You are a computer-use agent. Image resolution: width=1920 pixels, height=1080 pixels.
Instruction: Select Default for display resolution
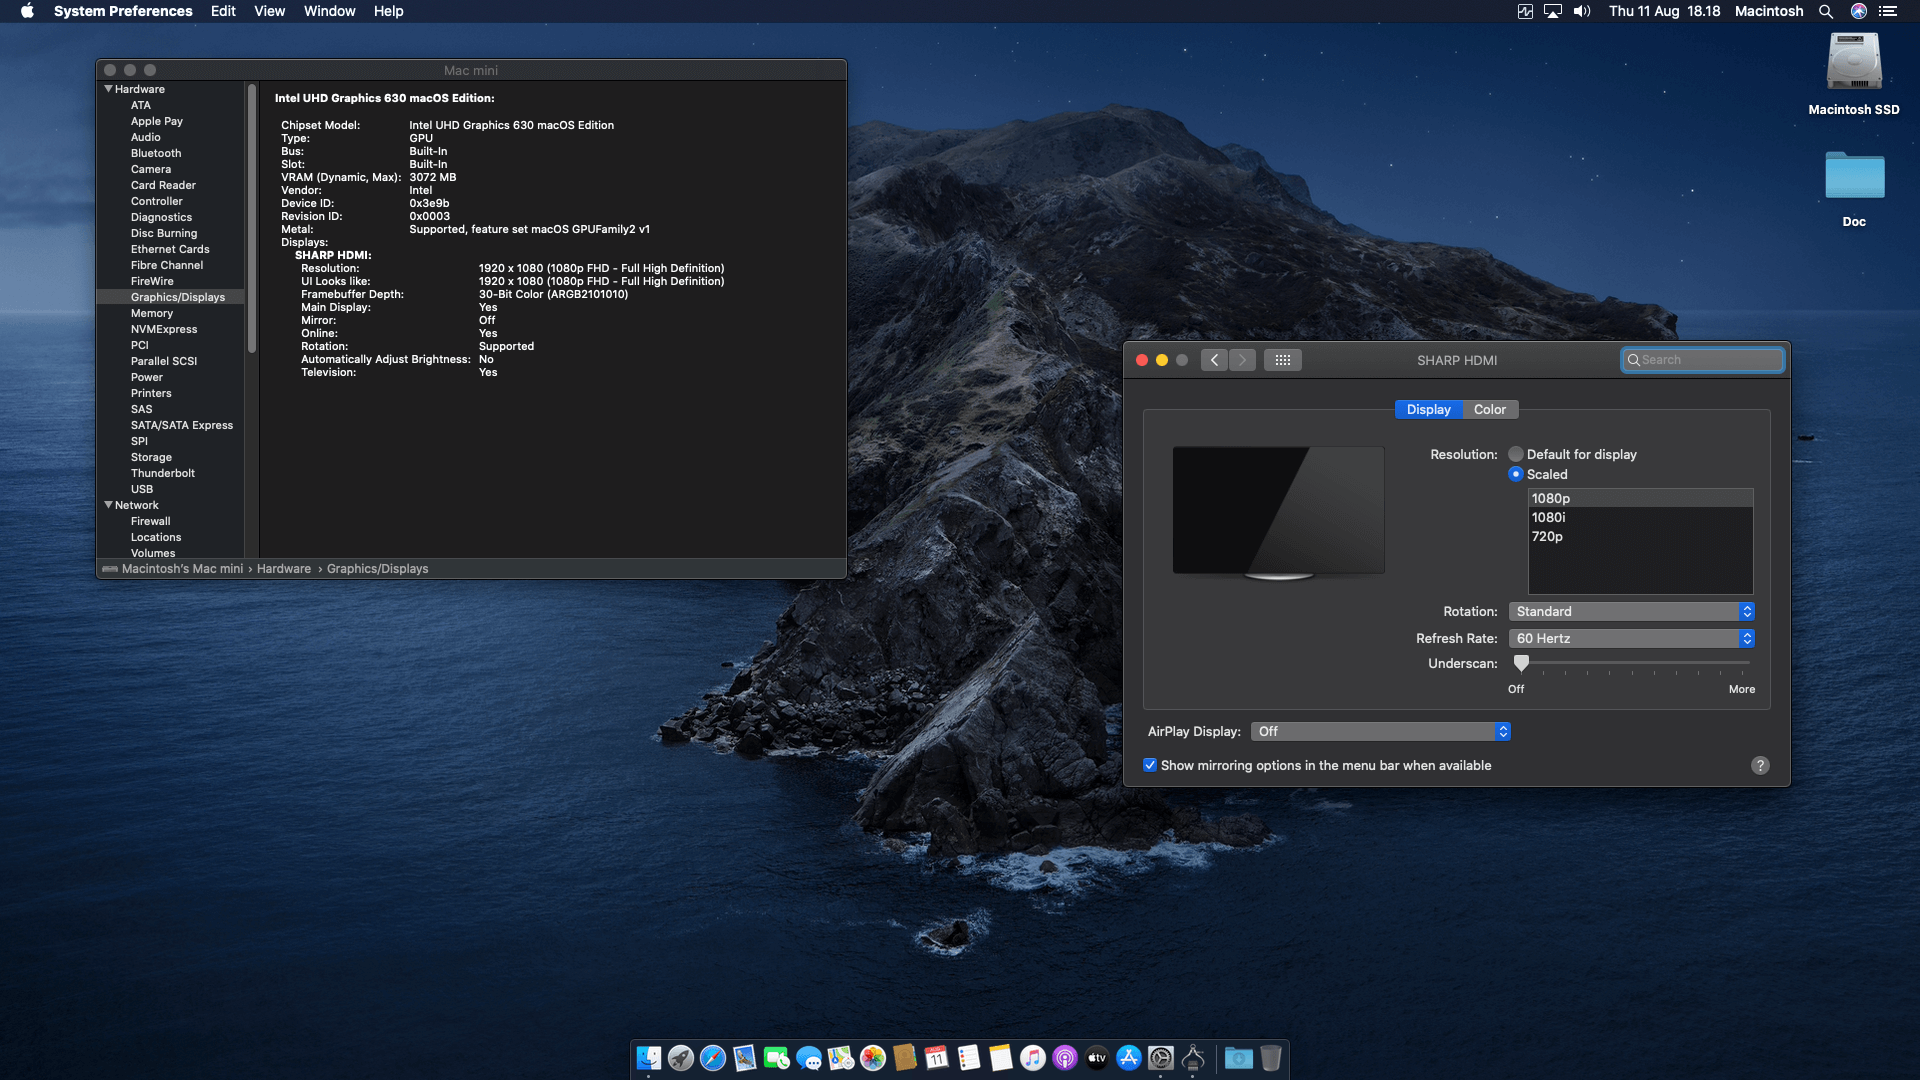[1516, 454]
